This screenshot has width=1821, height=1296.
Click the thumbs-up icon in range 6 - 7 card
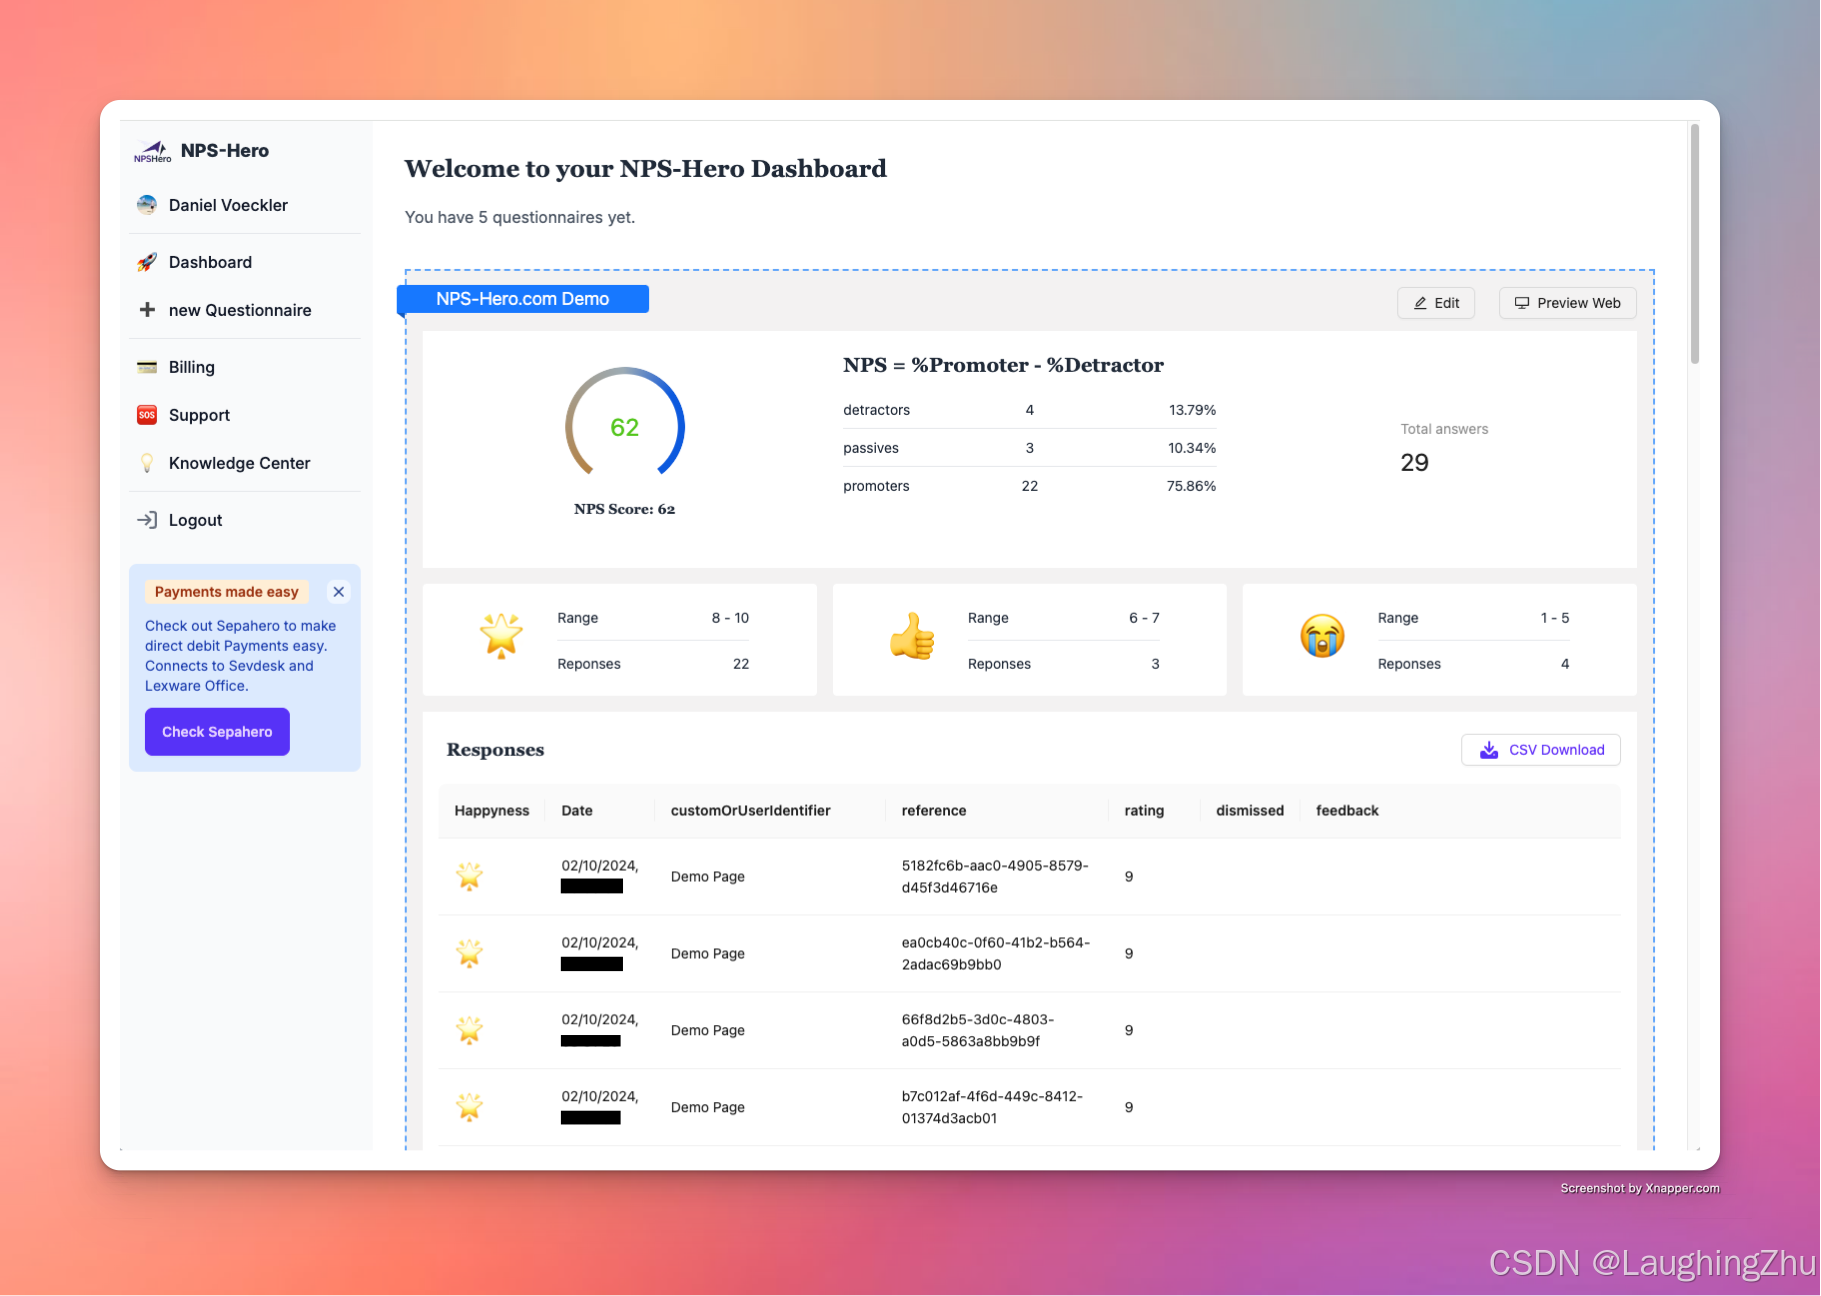pos(912,636)
